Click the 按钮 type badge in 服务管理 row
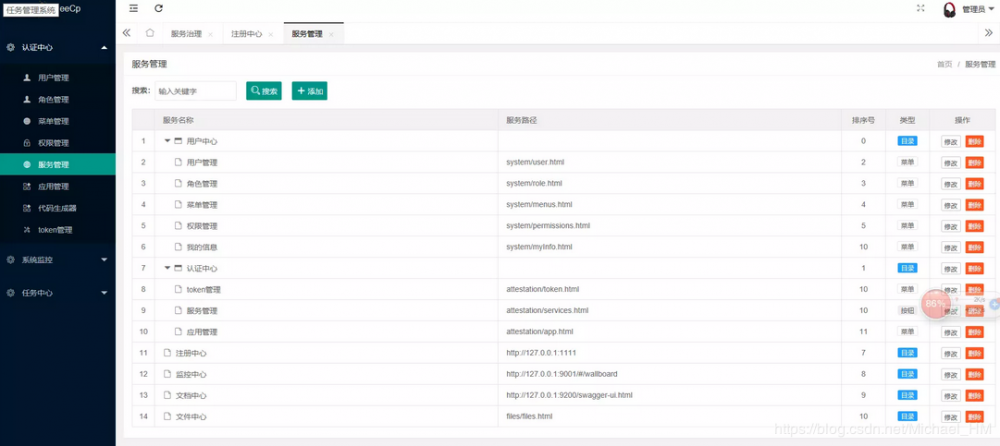This screenshot has height=446, width=1000. 907,310
